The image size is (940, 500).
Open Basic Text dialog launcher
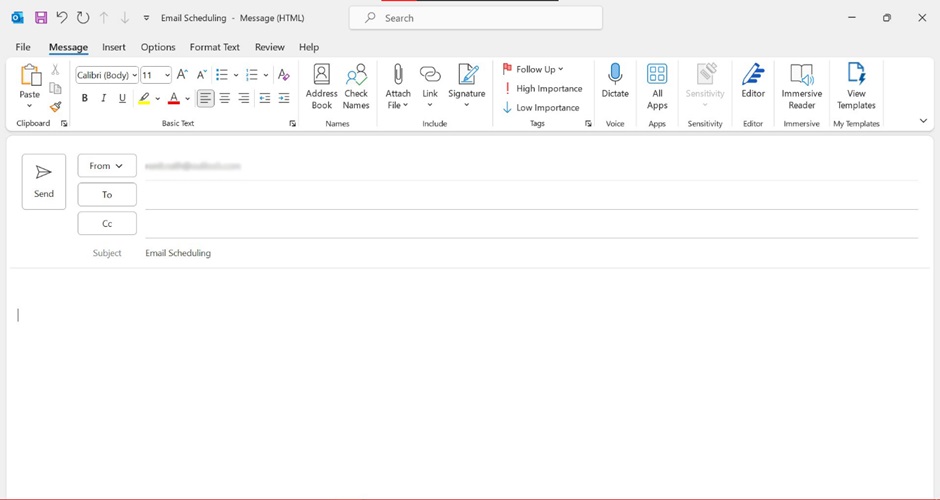(293, 124)
